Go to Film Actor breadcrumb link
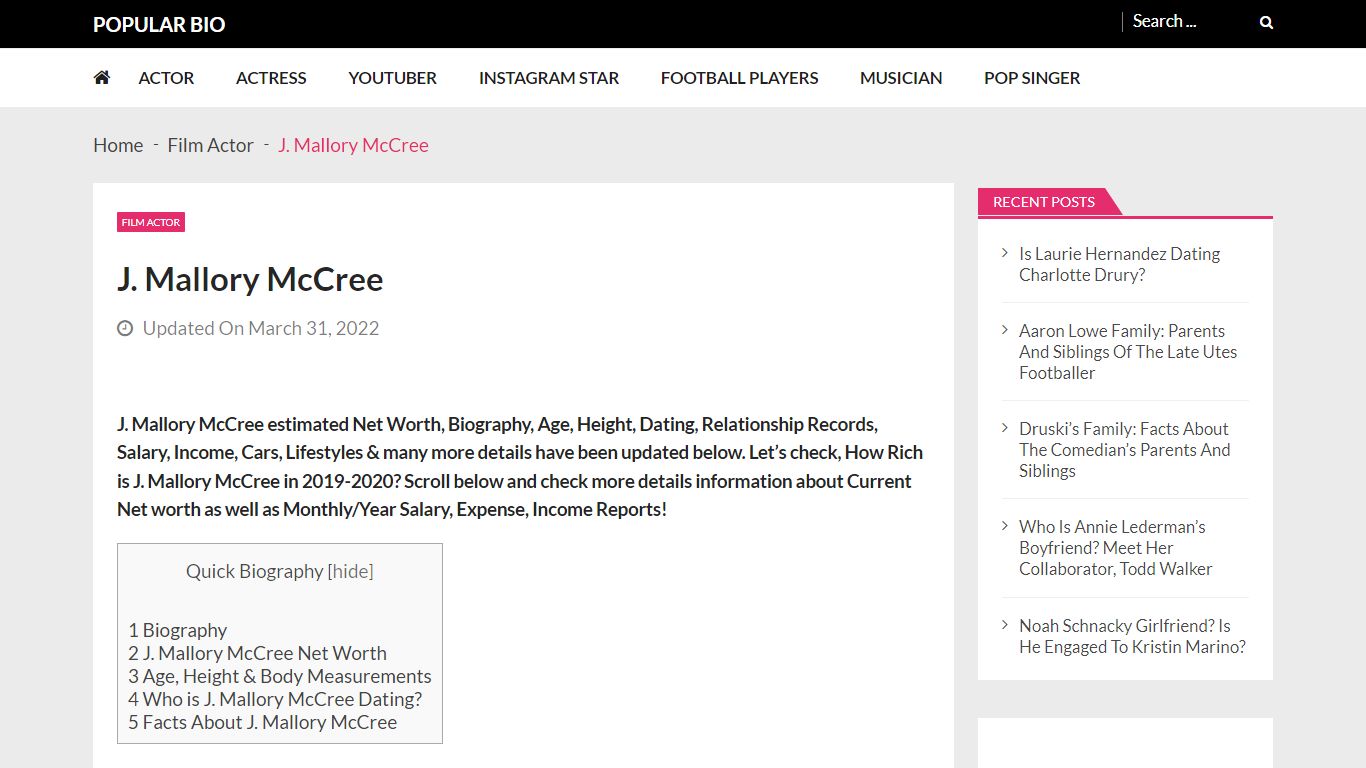The image size is (1366, 768). point(210,145)
